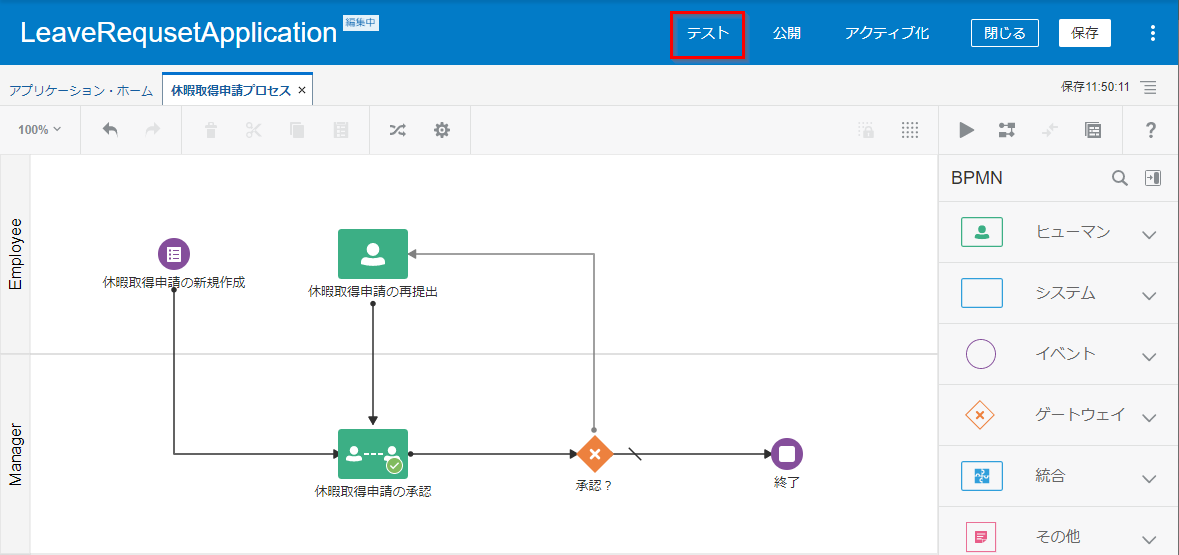Expand the ヒューマン palette section
The height and width of the screenshot is (555, 1179).
click(x=1148, y=234)
